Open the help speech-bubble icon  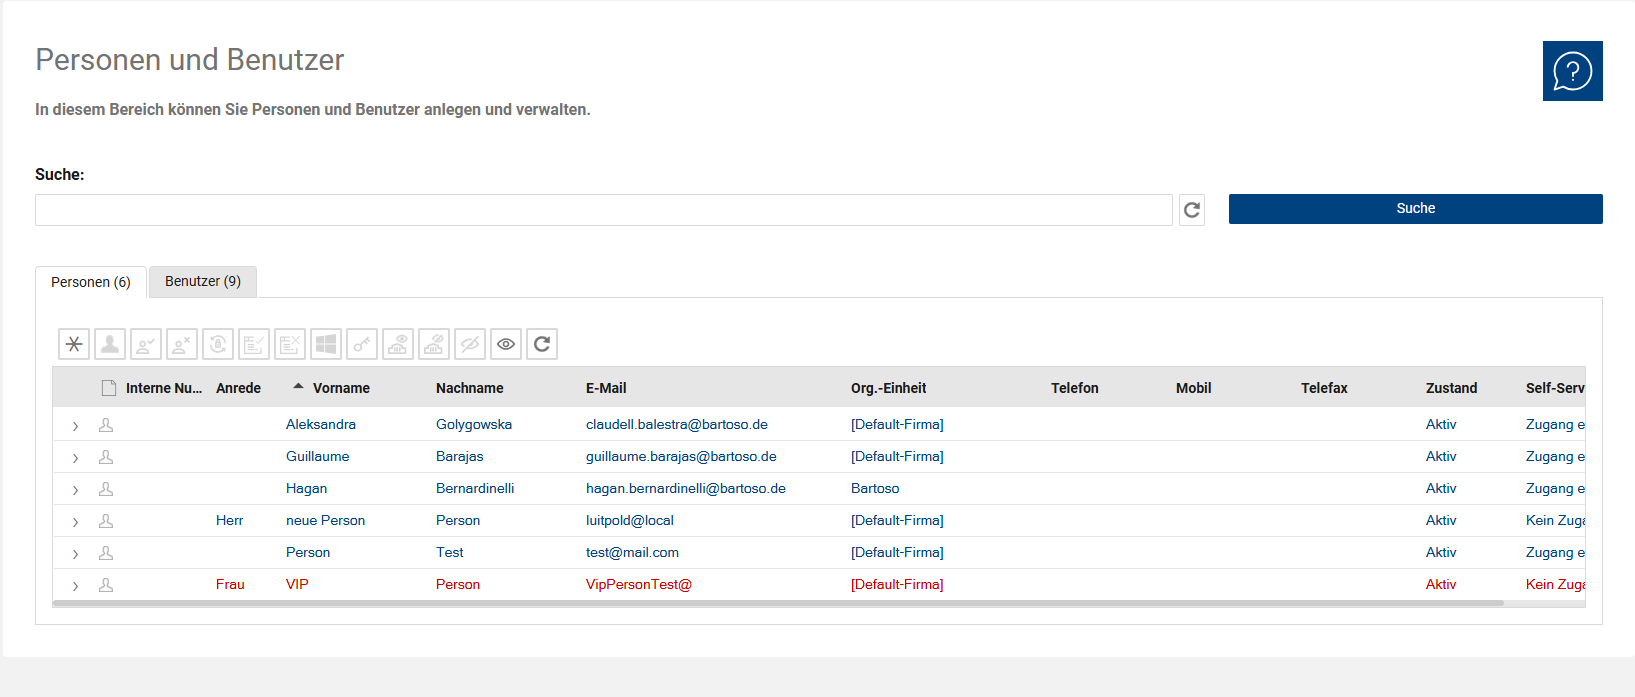(x=1572, y=71)
